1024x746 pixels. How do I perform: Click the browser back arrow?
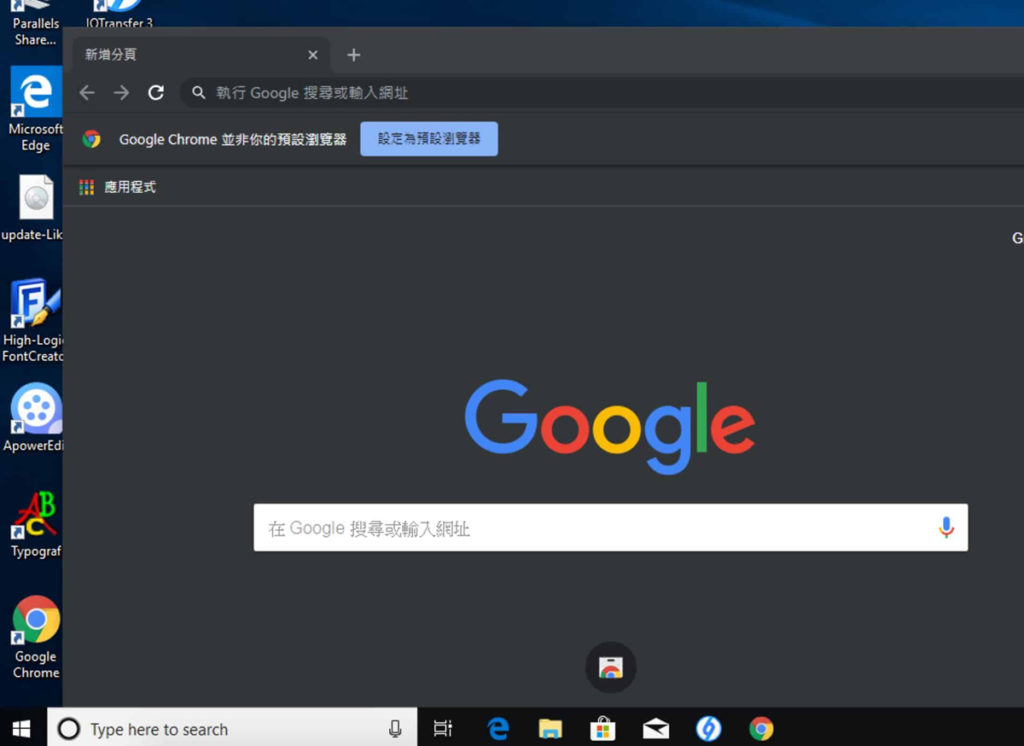pyautogui.click(x=87, y=93)
